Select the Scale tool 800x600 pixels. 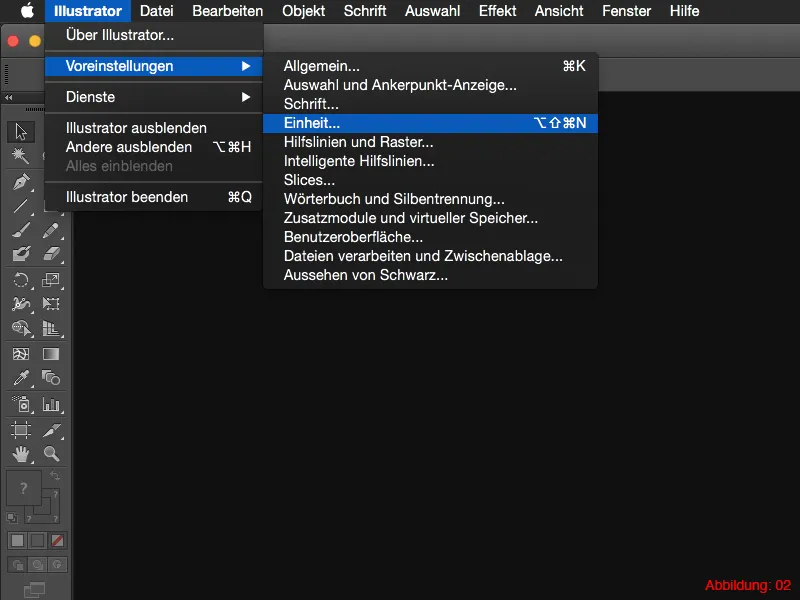pyautogui.click(x=51, y=280)
